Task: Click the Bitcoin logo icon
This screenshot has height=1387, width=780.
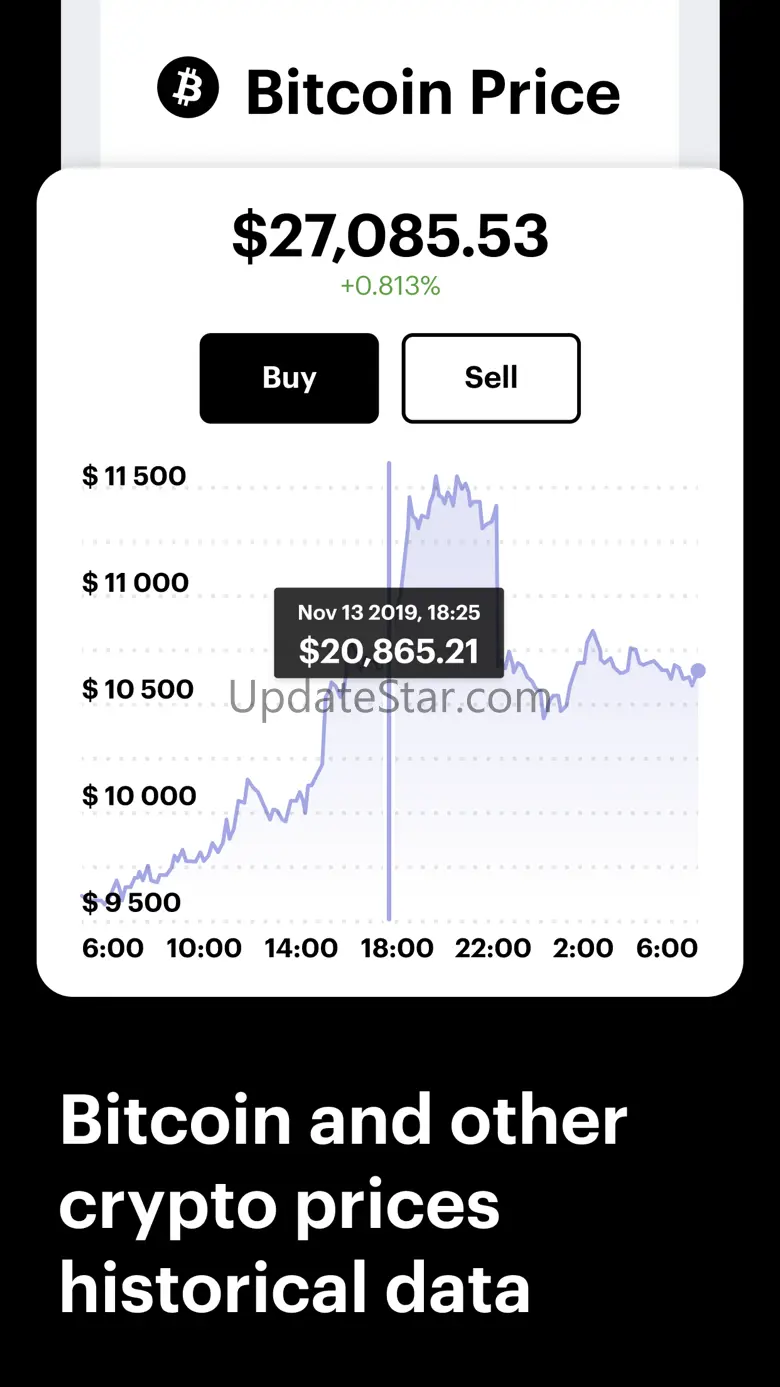Action: tap(187, 90)
